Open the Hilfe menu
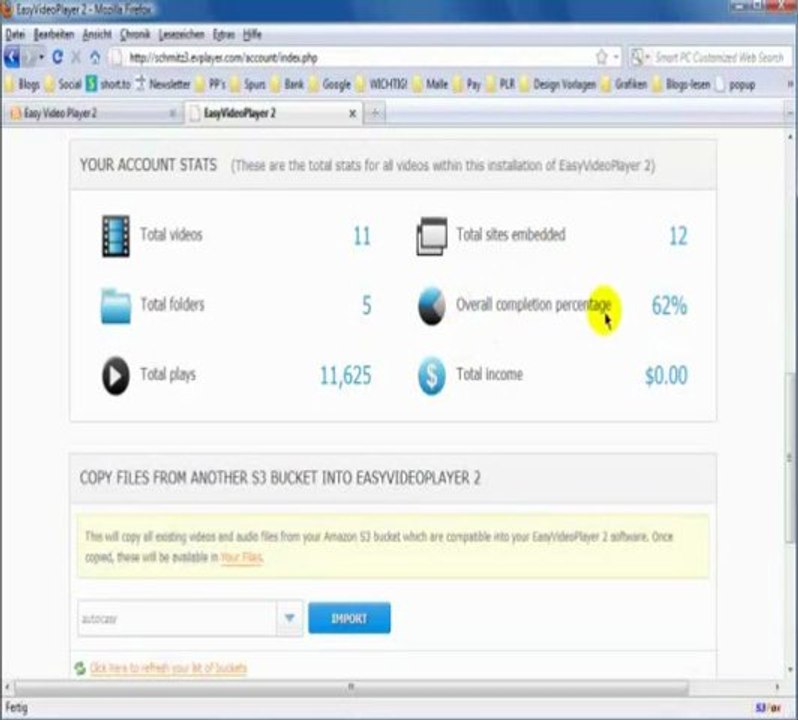The height and width of the screenshot is (720, 798). click(252, 34)
